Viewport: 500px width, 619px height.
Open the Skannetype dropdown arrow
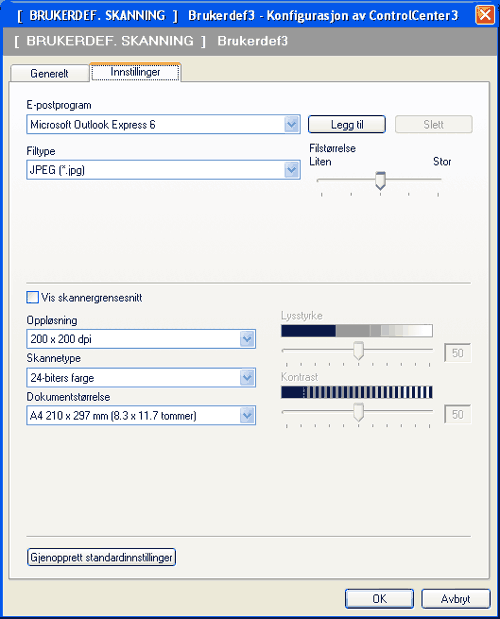point(247,378)
